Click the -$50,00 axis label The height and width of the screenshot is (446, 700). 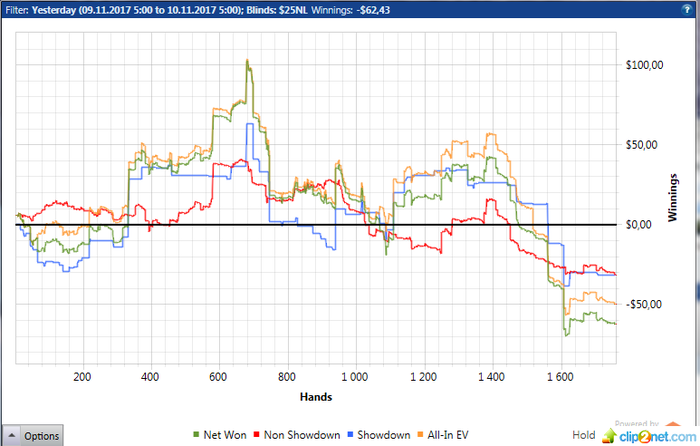click(x=643, y=304)
